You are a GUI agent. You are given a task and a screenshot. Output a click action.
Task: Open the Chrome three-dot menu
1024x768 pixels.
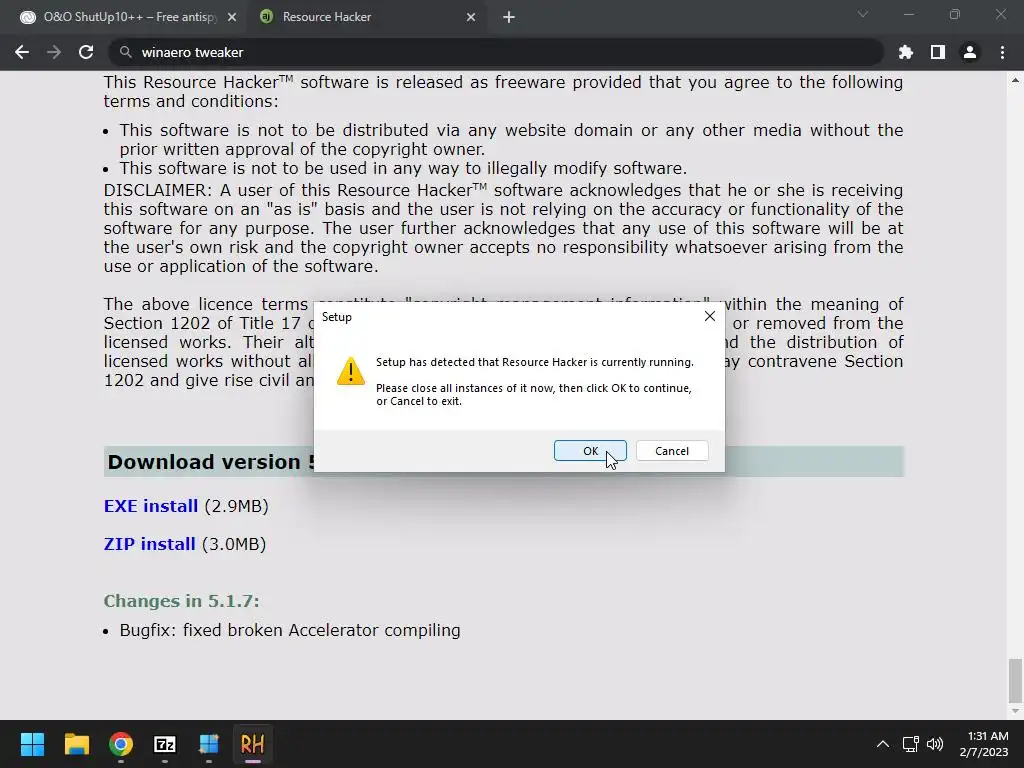(1002, 52)
